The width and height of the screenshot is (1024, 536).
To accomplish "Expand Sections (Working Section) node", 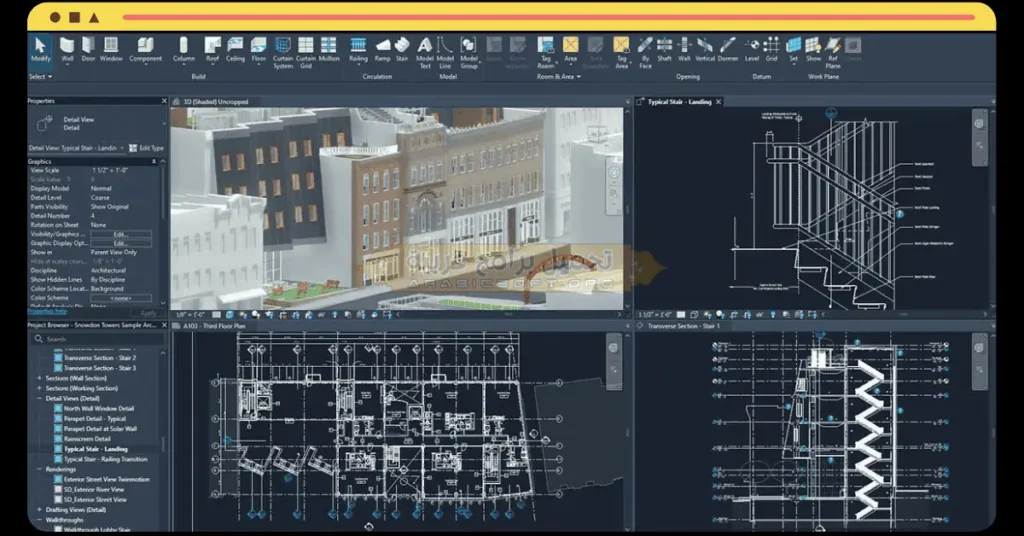I will pos(39,388).
